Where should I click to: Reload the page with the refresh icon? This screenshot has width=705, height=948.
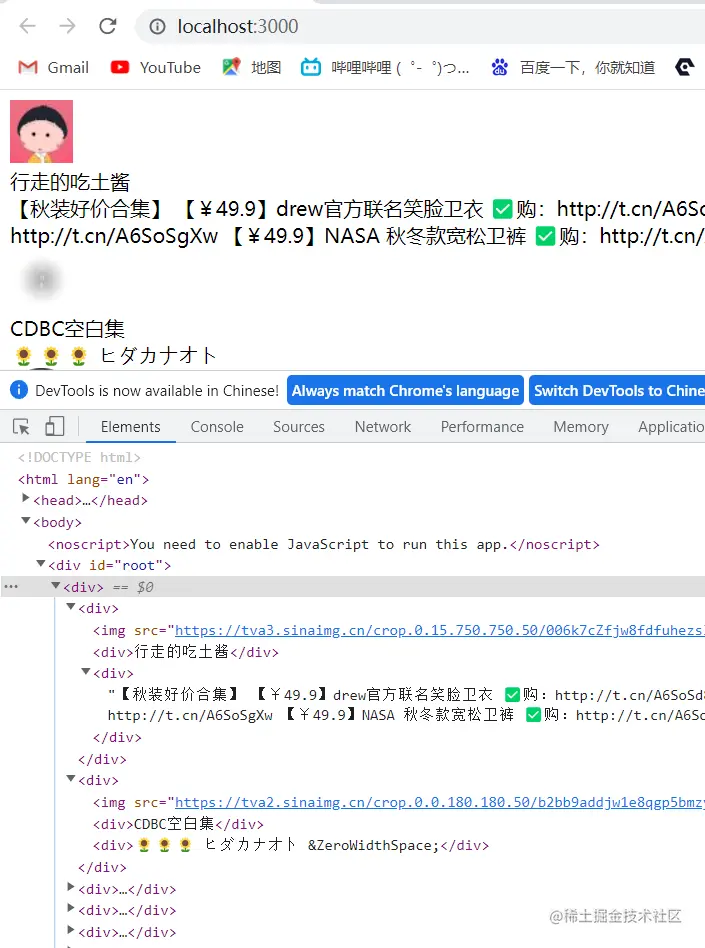point(108,26)
